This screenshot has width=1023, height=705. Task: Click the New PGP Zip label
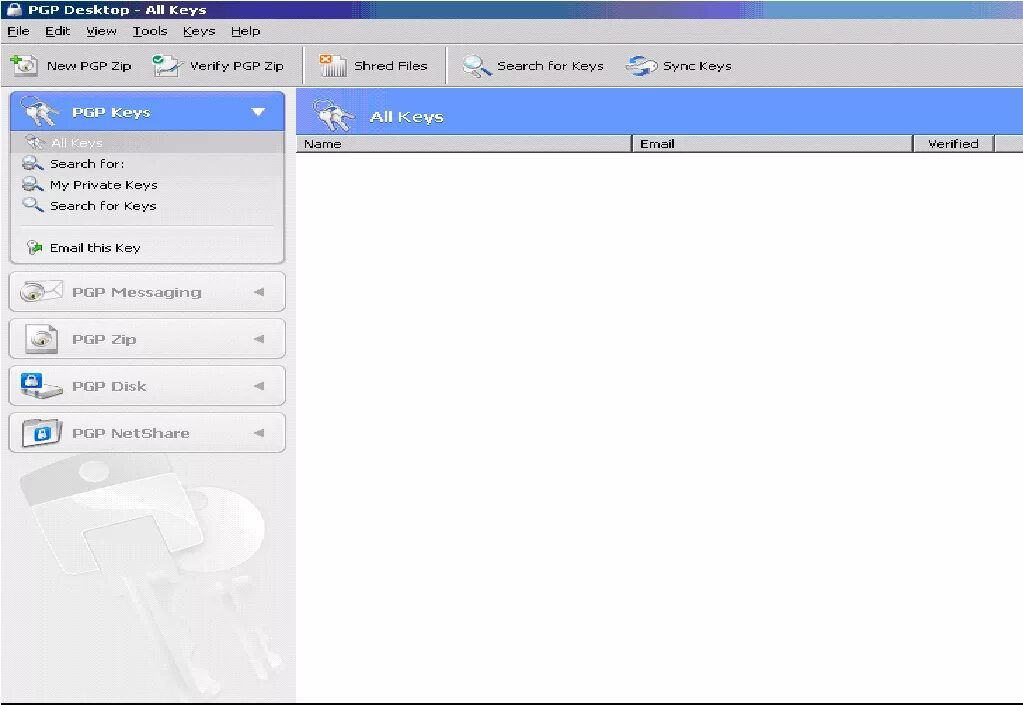point(89,66)
